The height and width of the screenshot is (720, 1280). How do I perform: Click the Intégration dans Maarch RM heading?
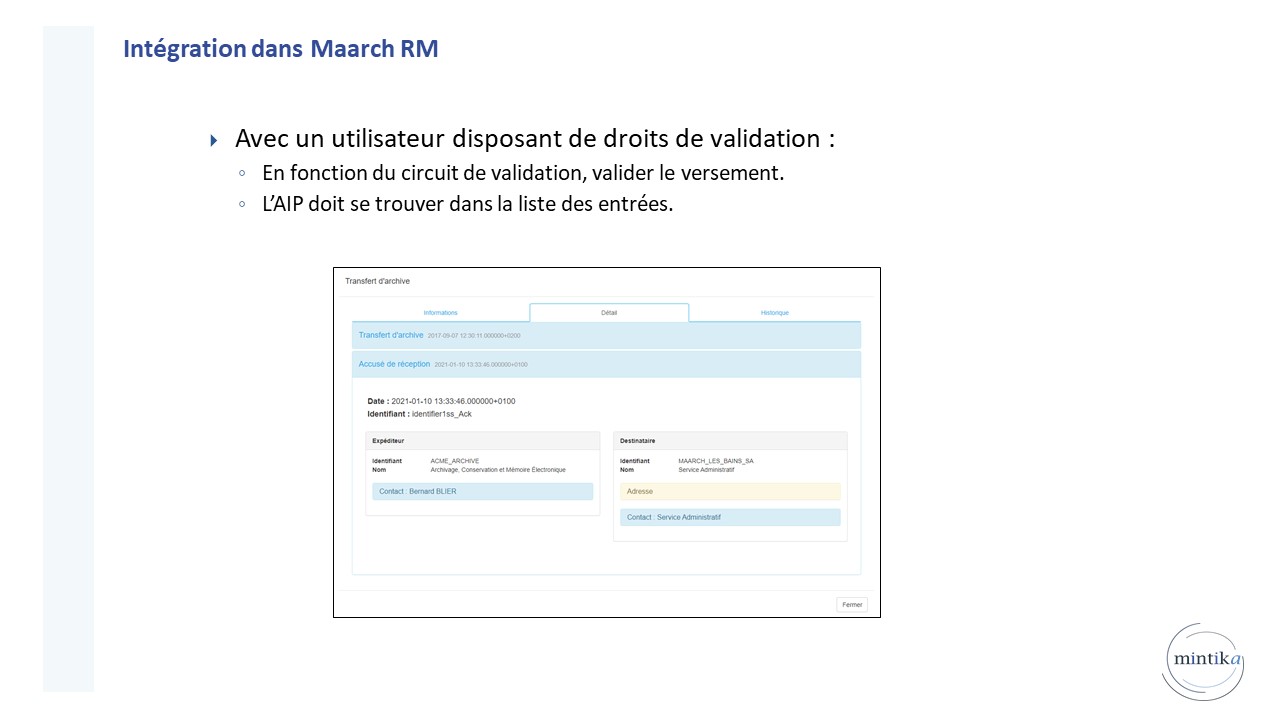[281, 48]
